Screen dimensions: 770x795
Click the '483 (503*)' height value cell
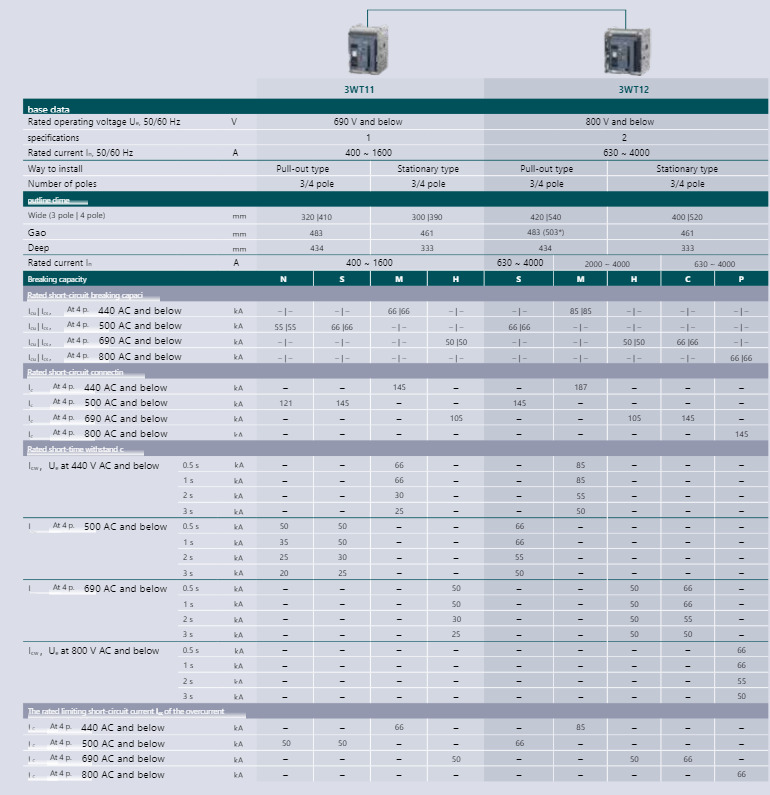[x=545, y=231]
